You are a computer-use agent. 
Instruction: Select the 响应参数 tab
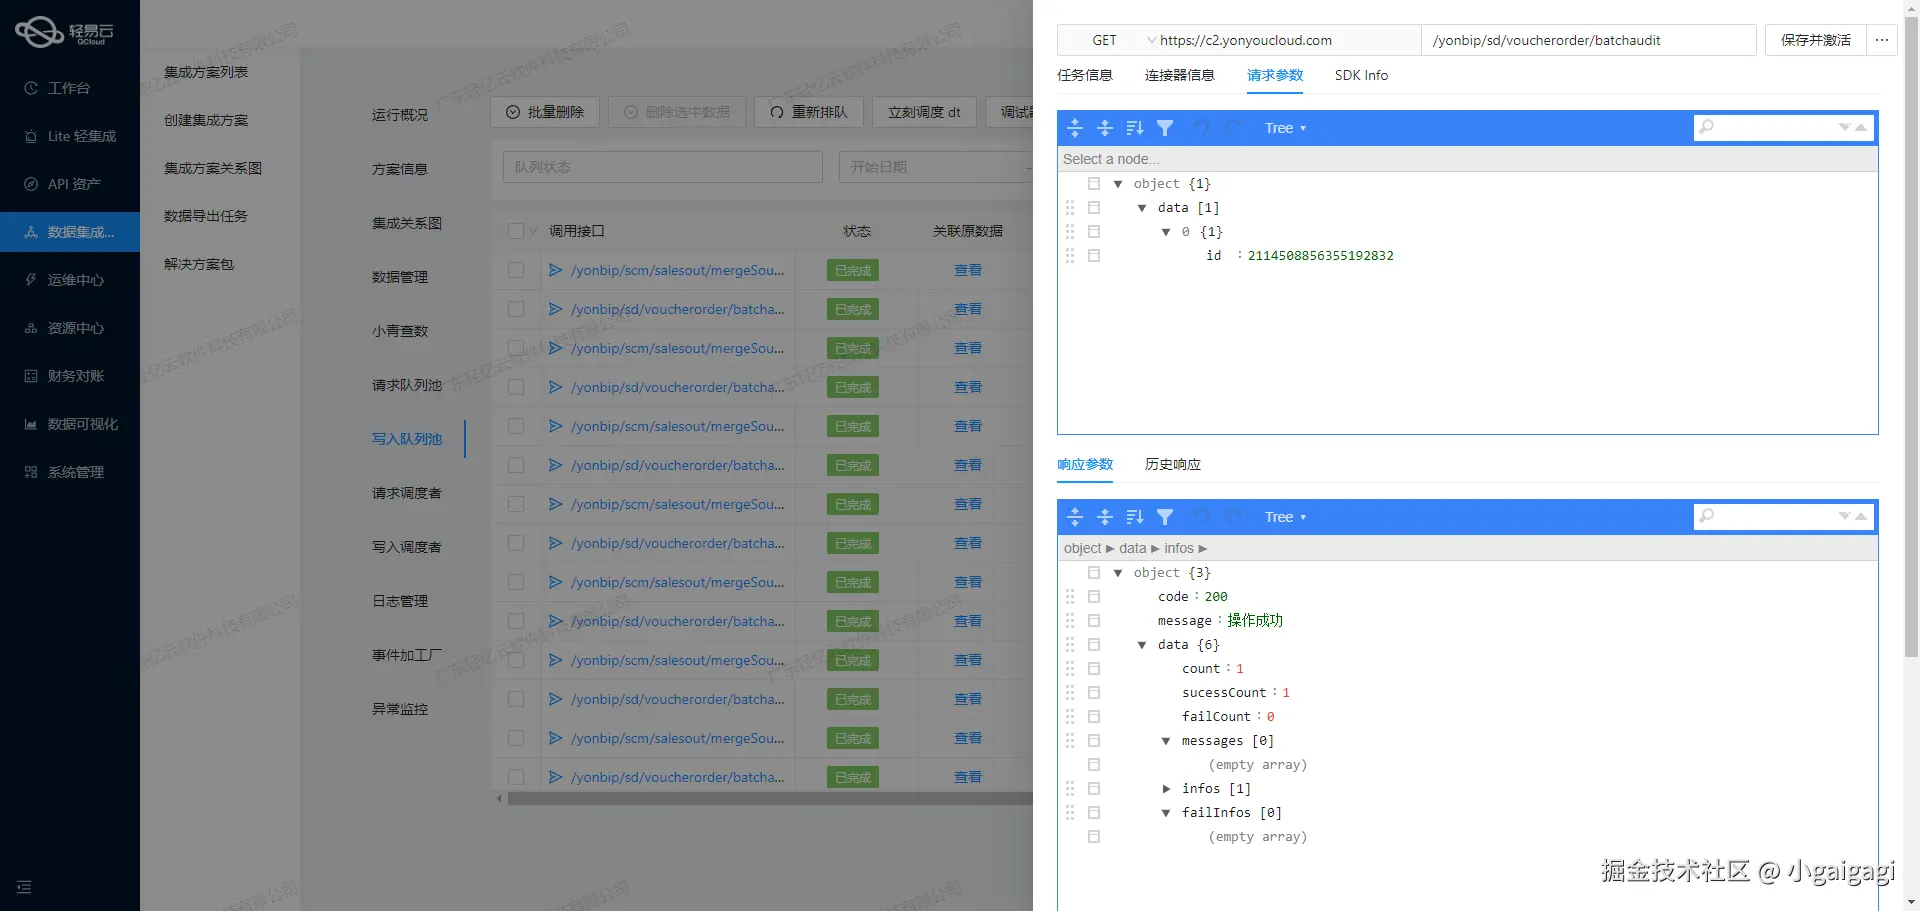[x=1085, y=464]
